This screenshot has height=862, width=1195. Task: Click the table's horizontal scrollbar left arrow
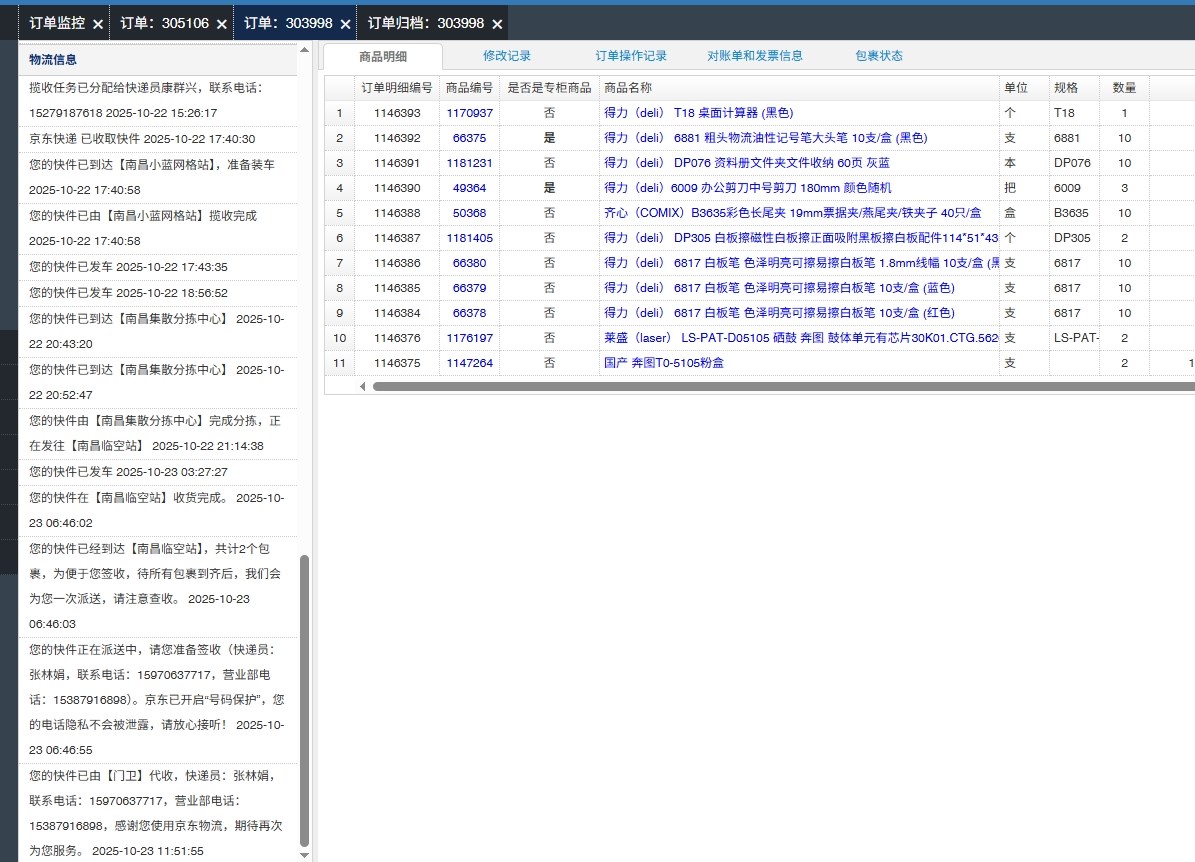point(363,386)
